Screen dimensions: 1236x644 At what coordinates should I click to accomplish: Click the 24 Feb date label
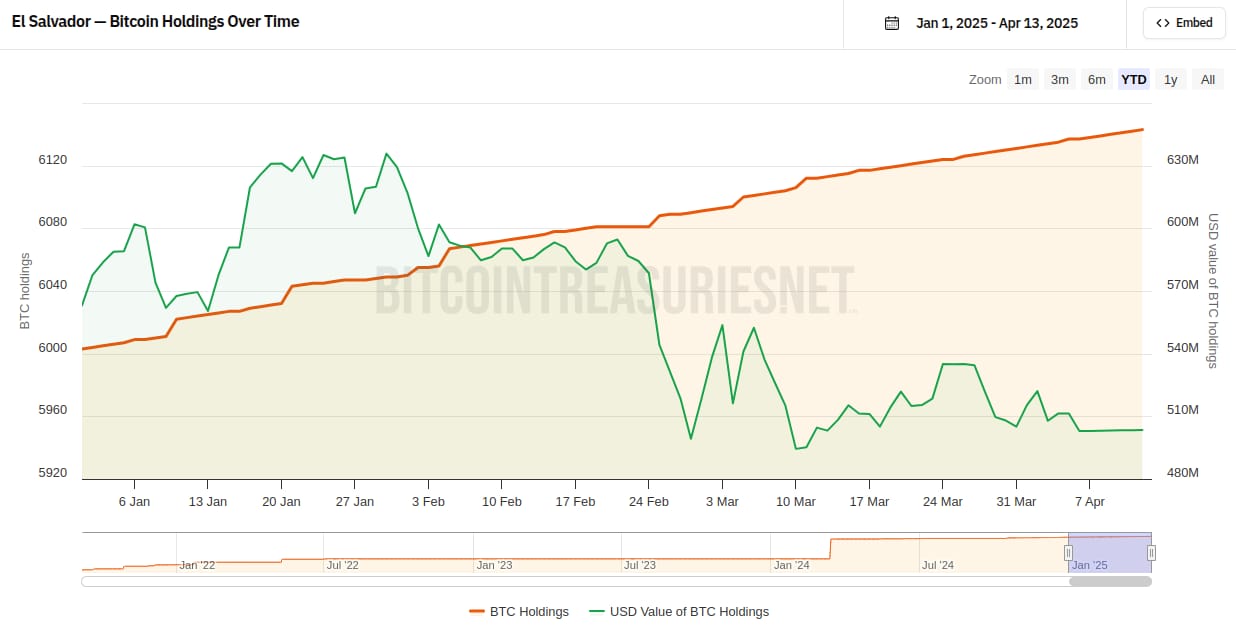click(x=649, y=501)
